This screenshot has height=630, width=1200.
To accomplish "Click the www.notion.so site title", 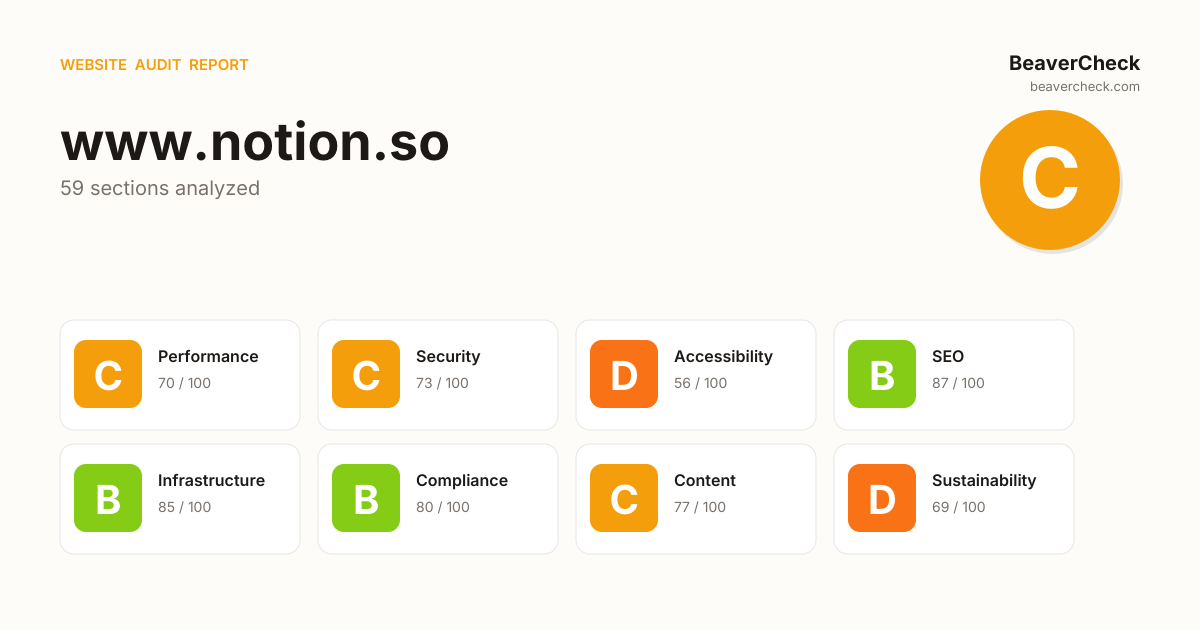I will (x=255, y=142).
